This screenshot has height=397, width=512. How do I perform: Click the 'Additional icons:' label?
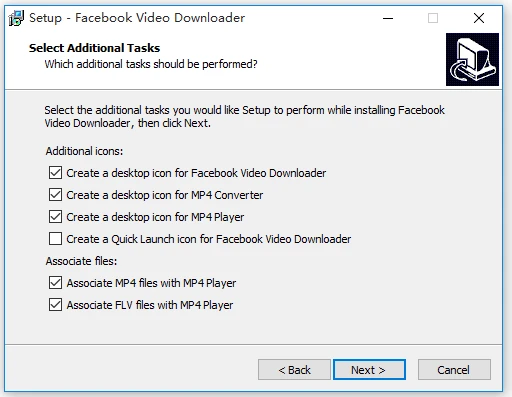[84, 151]
